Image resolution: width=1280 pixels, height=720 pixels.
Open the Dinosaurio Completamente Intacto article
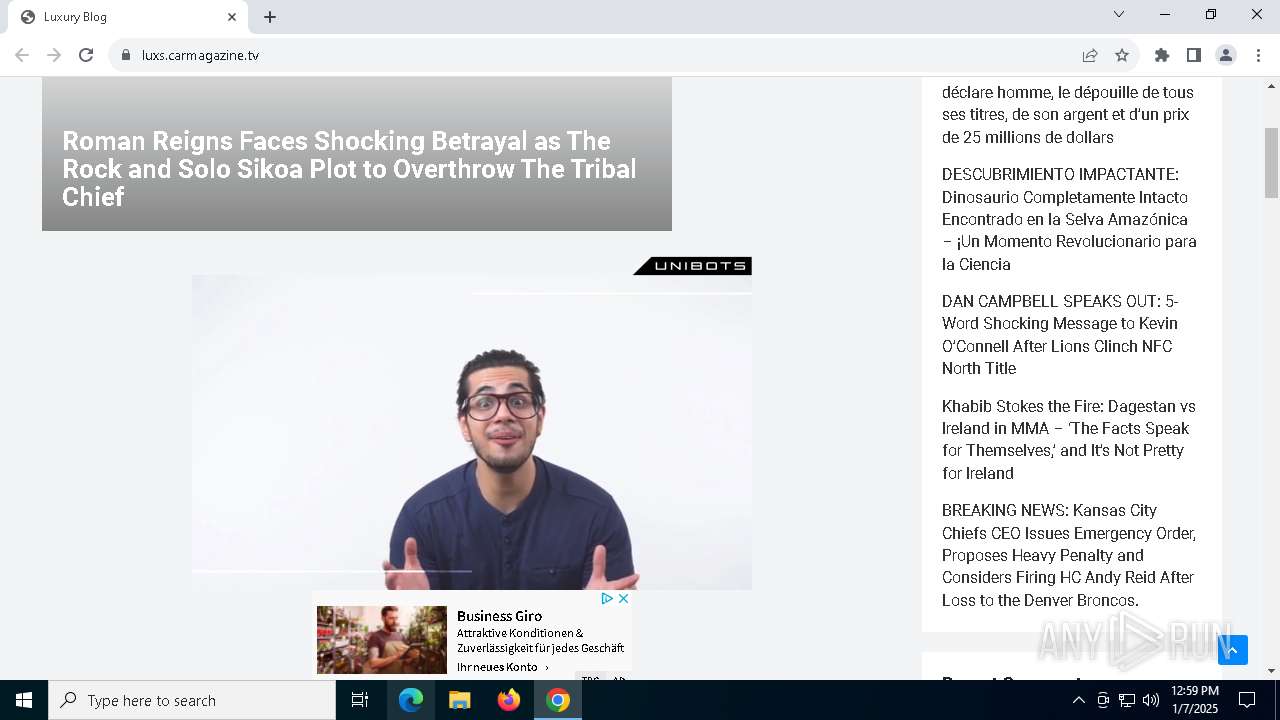1069,219
